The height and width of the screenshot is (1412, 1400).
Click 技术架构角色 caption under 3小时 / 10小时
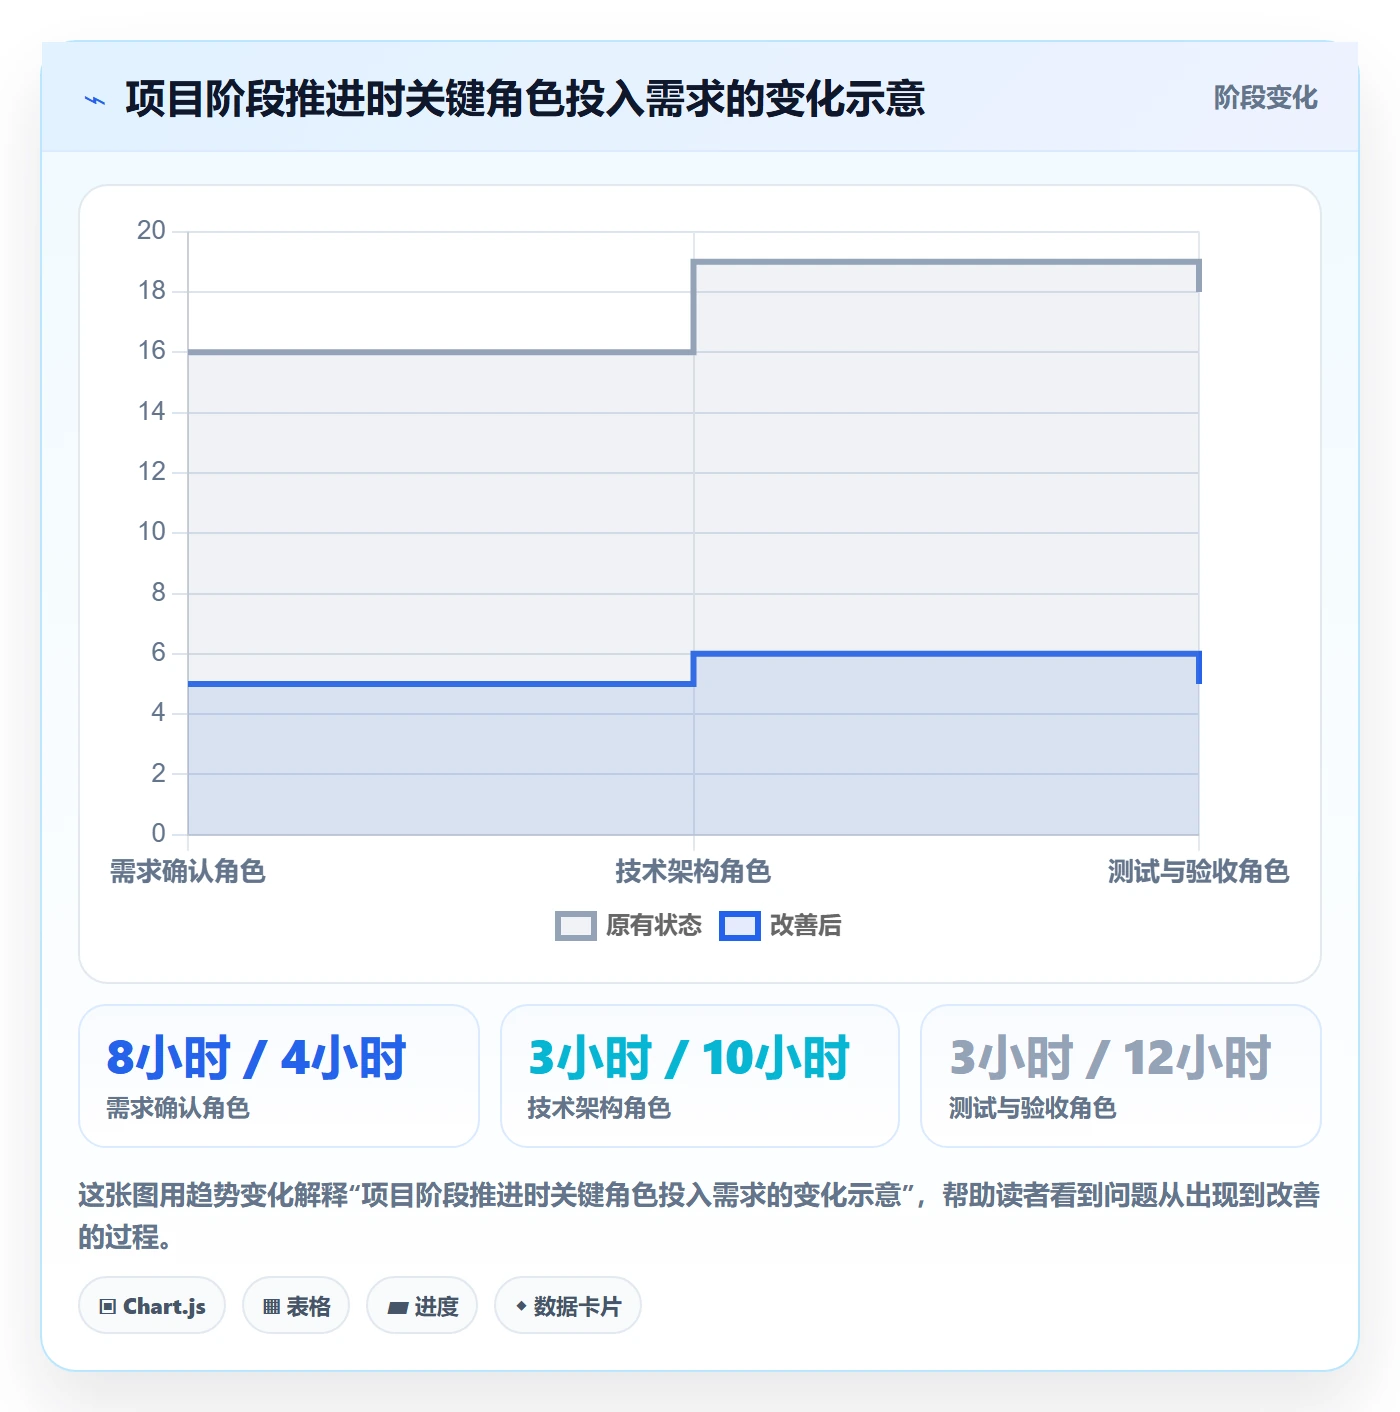click(599, 1108)
